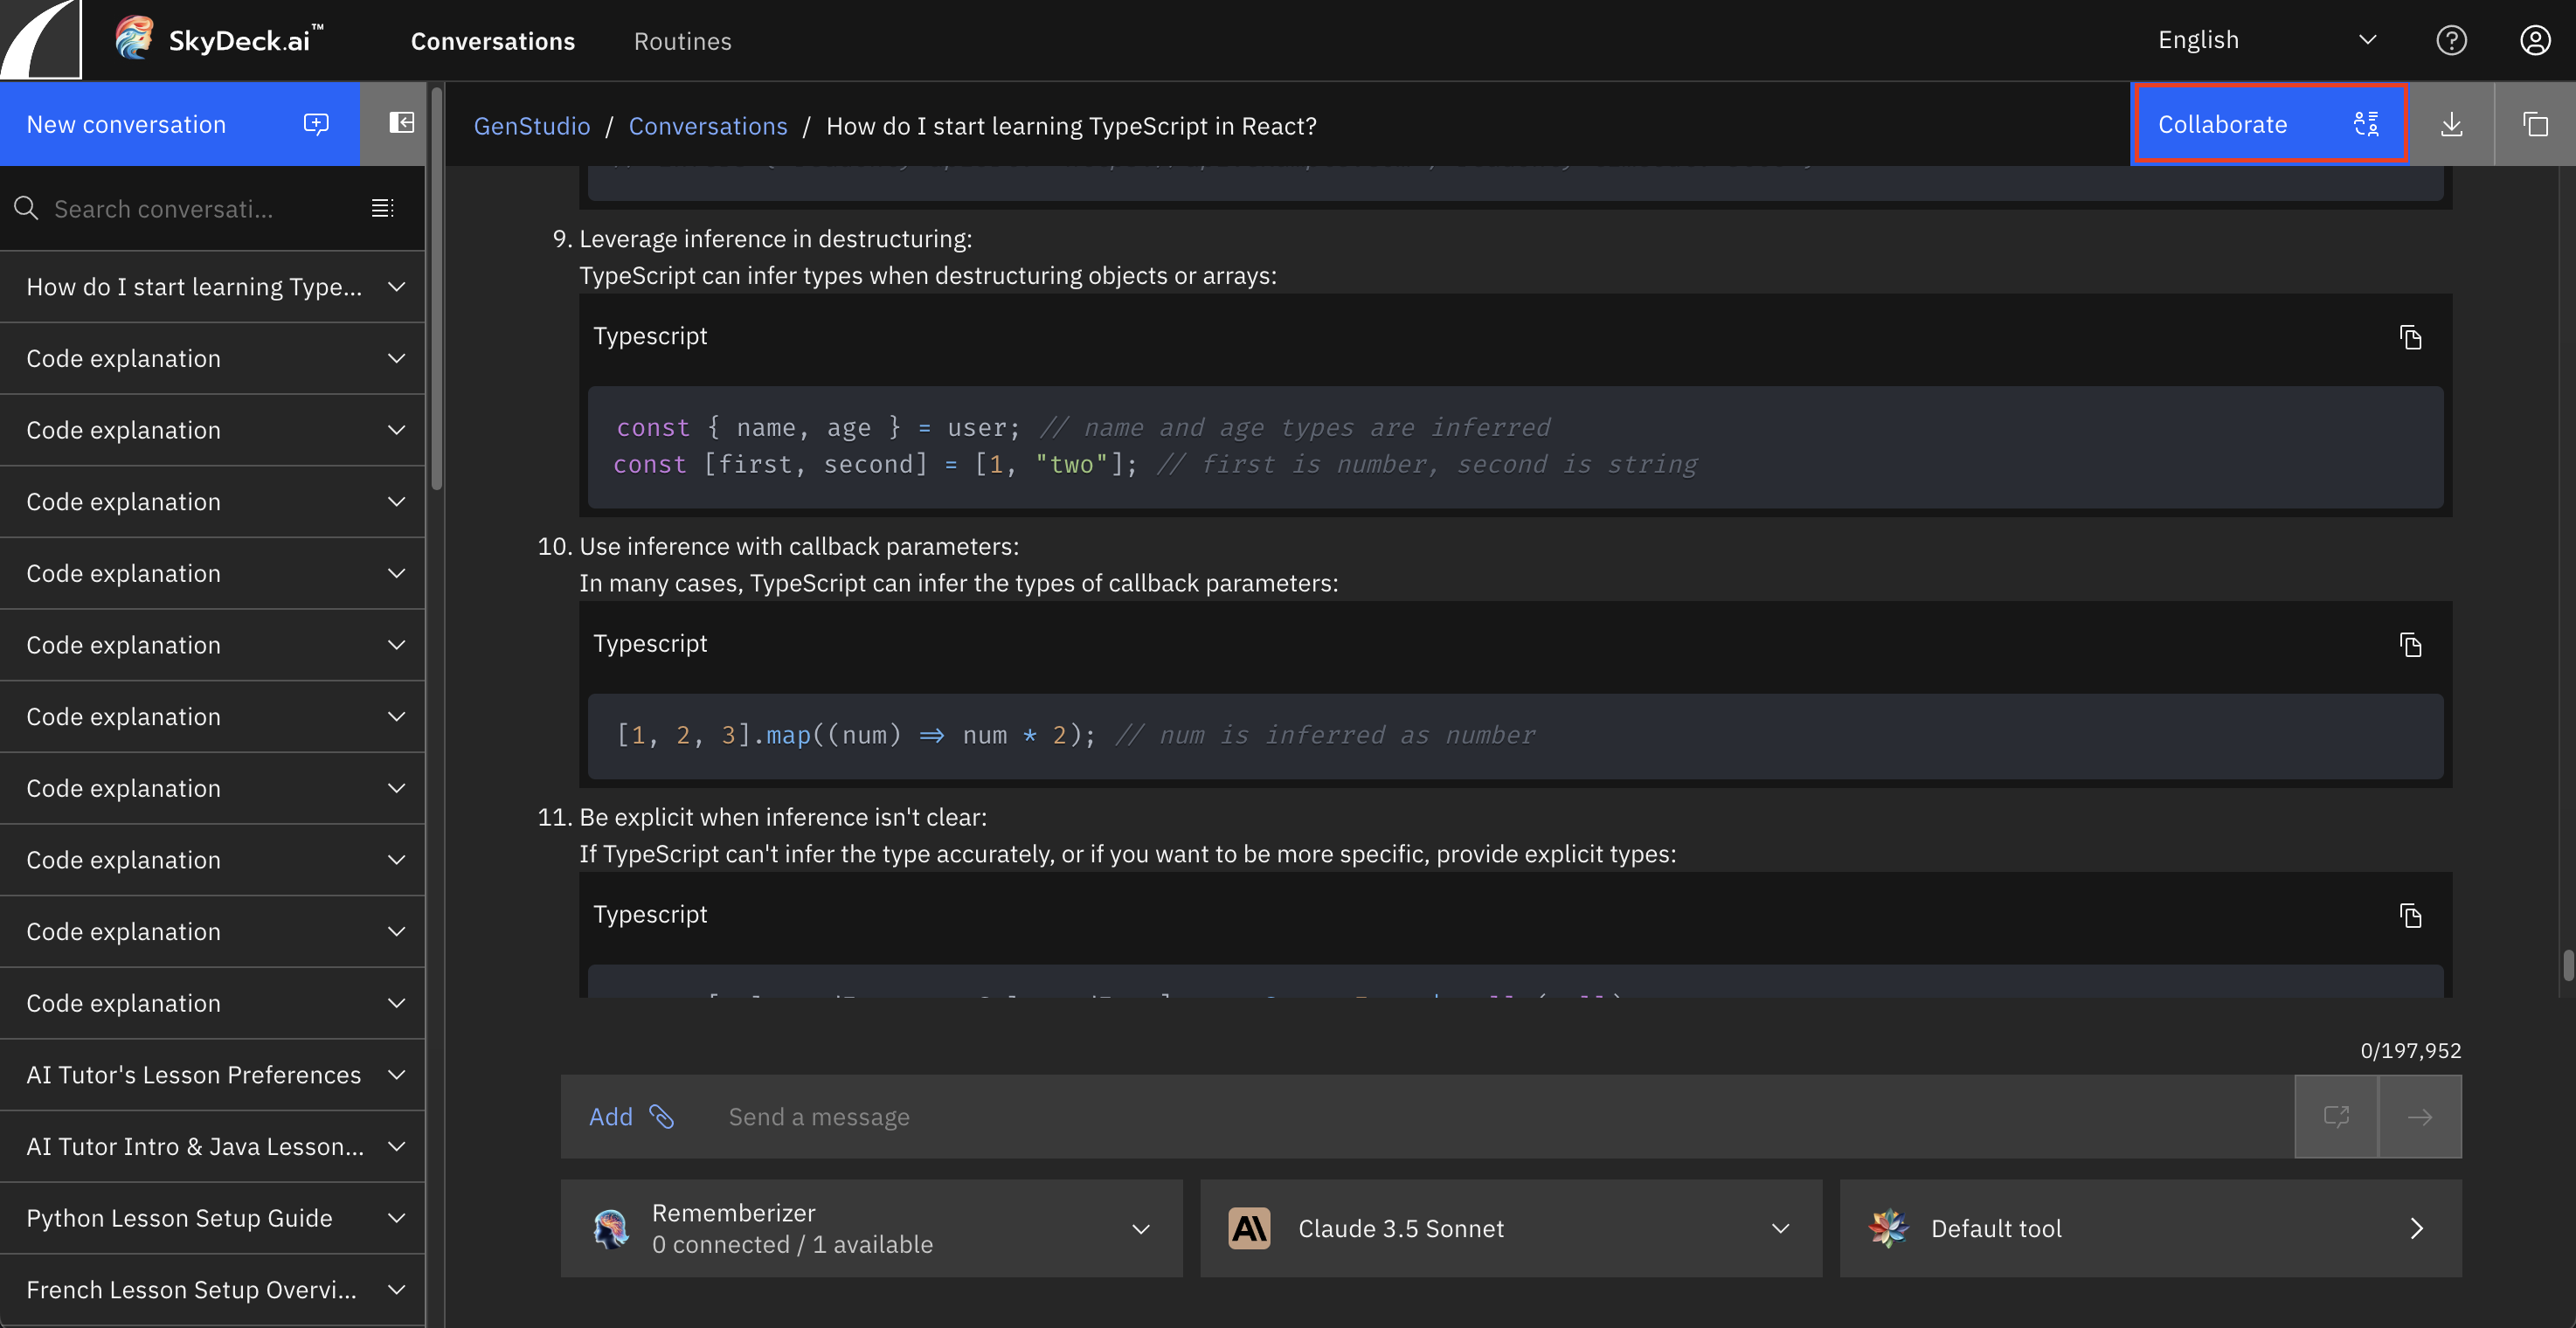Click the Send a message input field
The image size is (2576, 1328).
coord(1500,1117)
